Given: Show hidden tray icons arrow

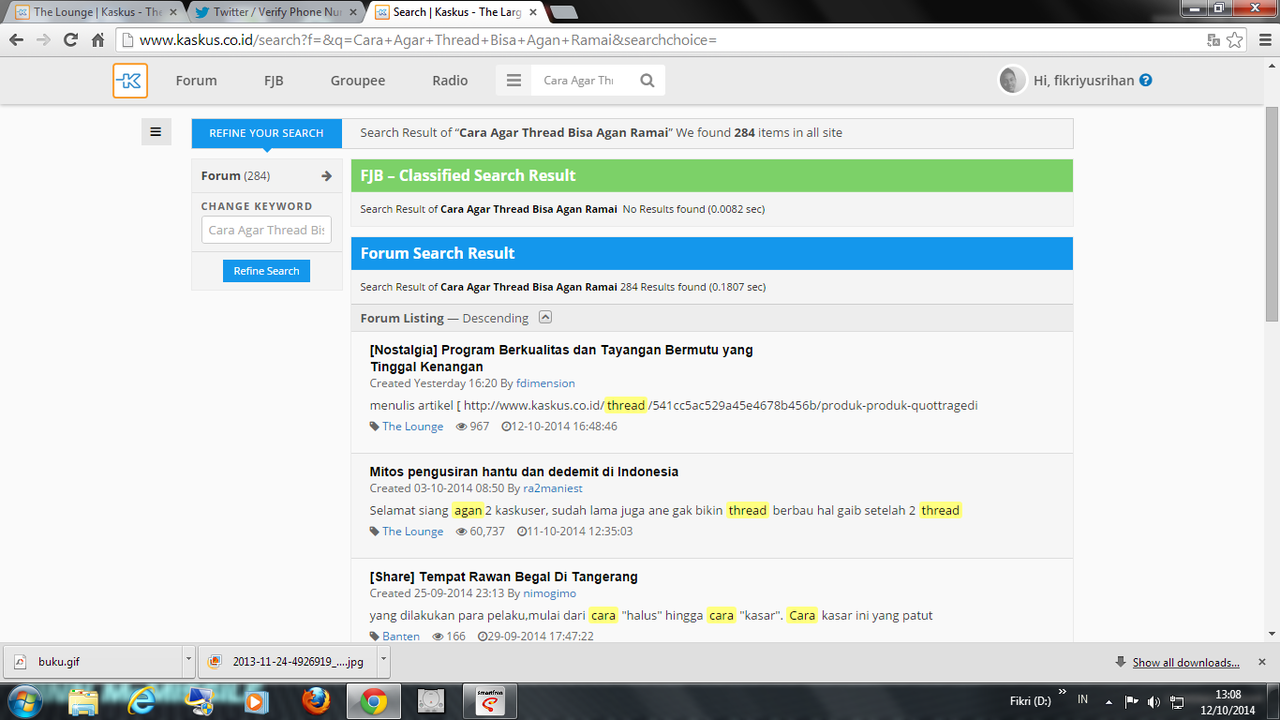Looking at the screenshot, I should [1108, 702].
